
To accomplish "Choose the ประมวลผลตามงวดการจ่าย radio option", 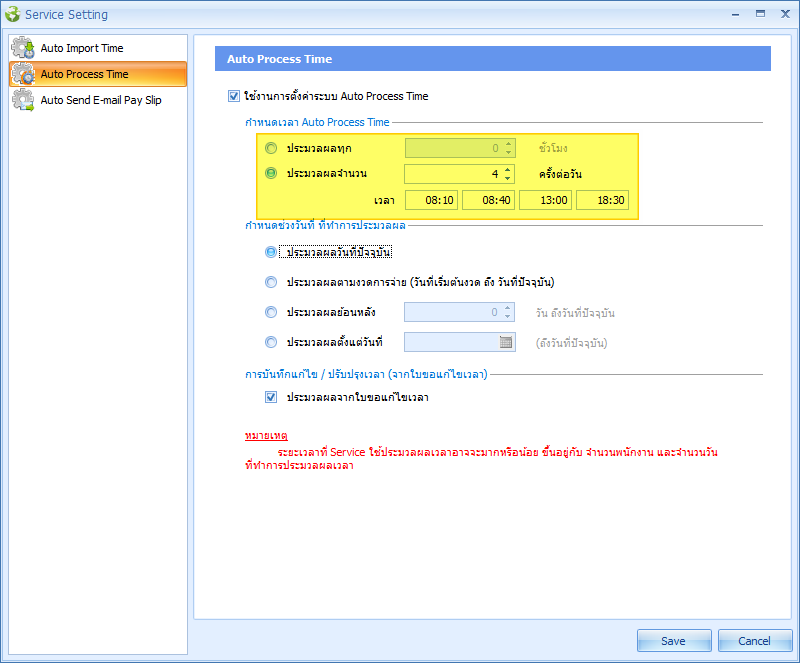I will pyautogui.click(x=271, y=282).
